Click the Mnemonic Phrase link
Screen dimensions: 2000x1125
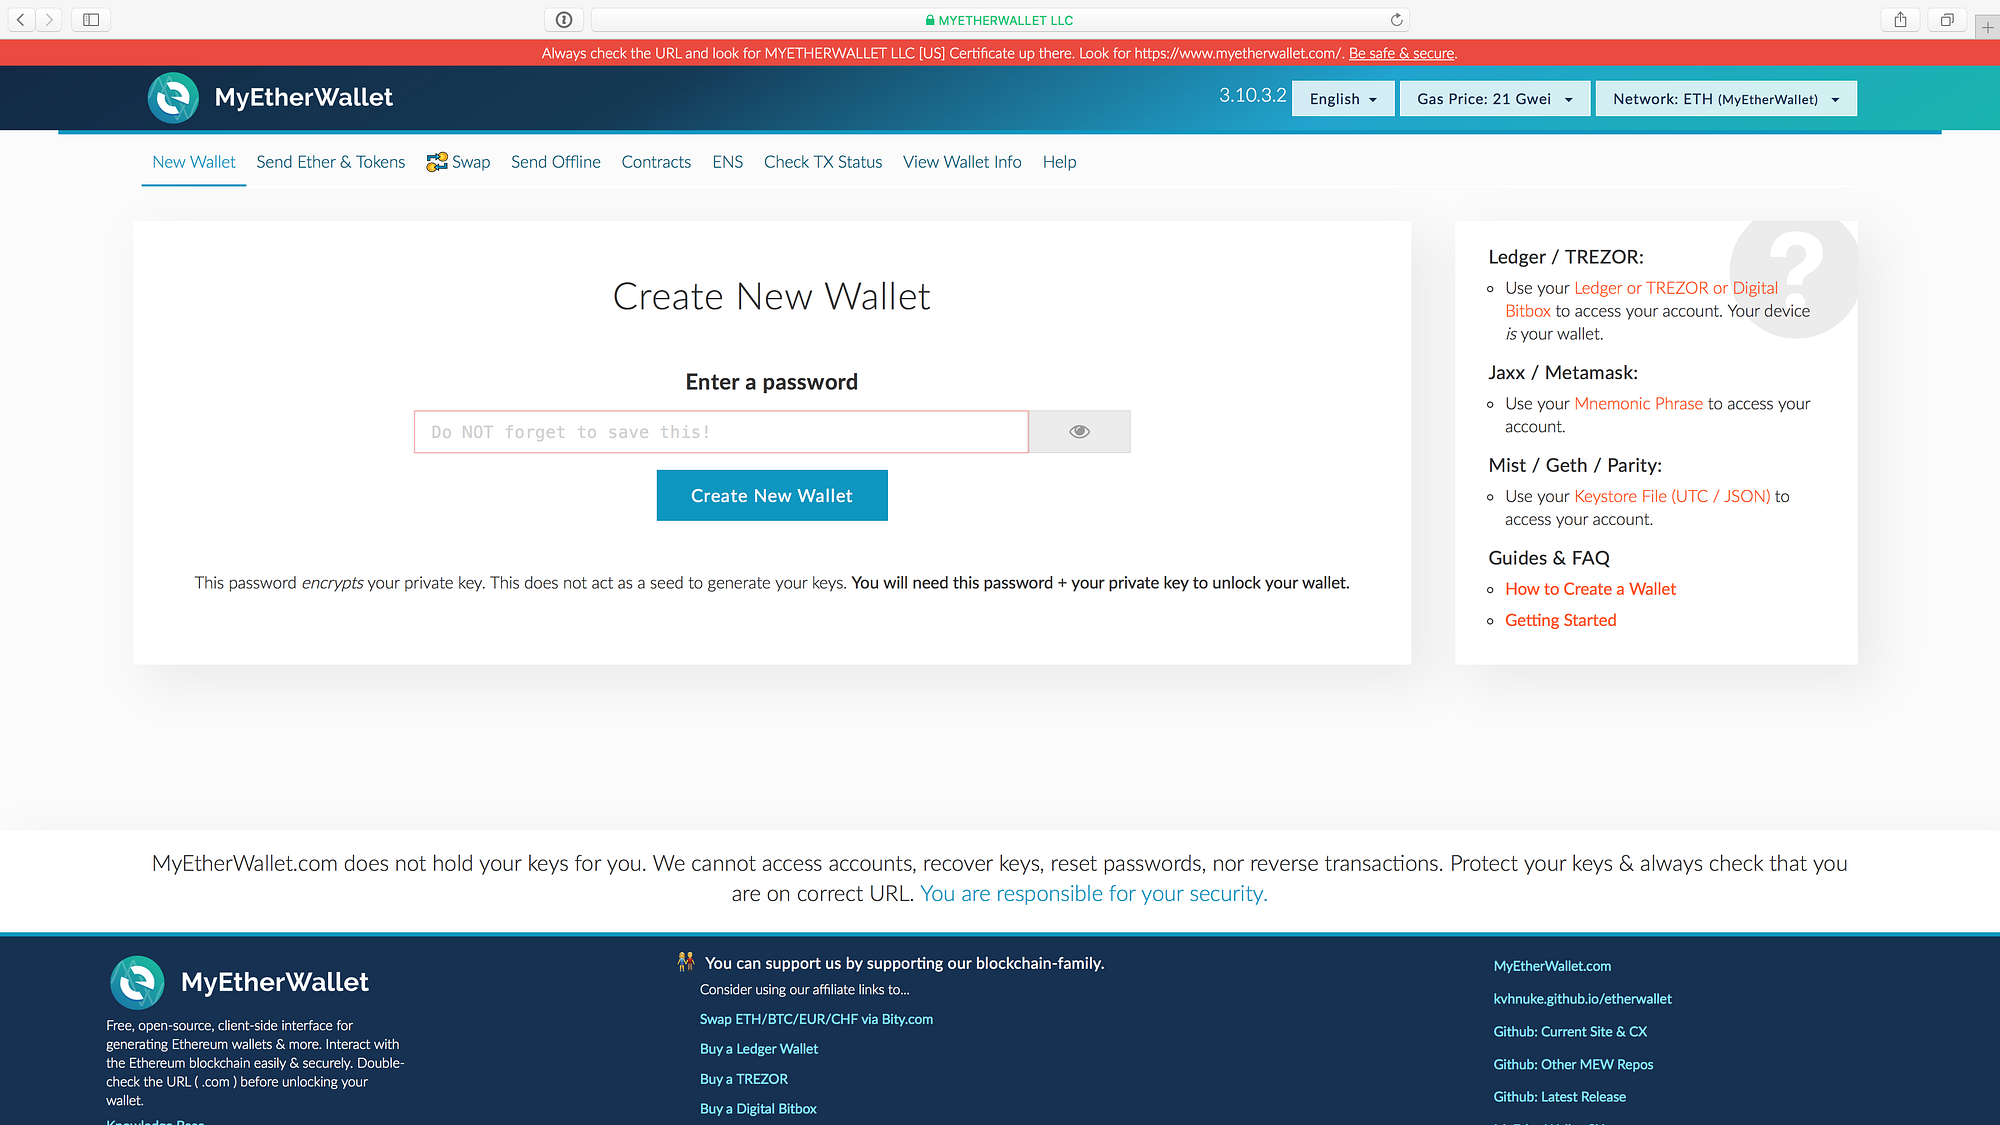pyautogui.click(x=1638, y=404)
